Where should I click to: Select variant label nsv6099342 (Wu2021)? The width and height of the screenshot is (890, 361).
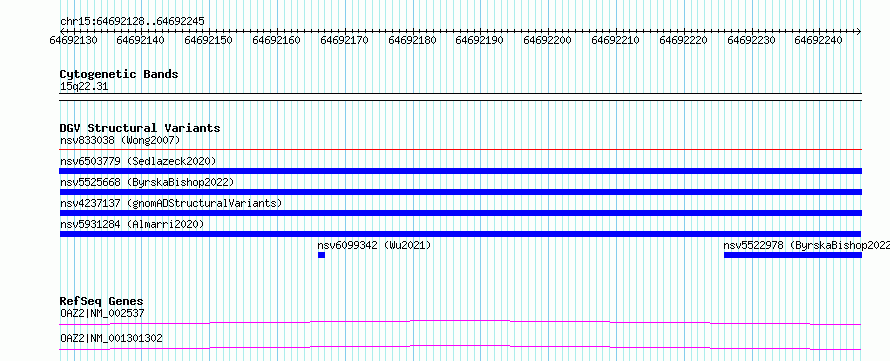(x=374, y=245)
